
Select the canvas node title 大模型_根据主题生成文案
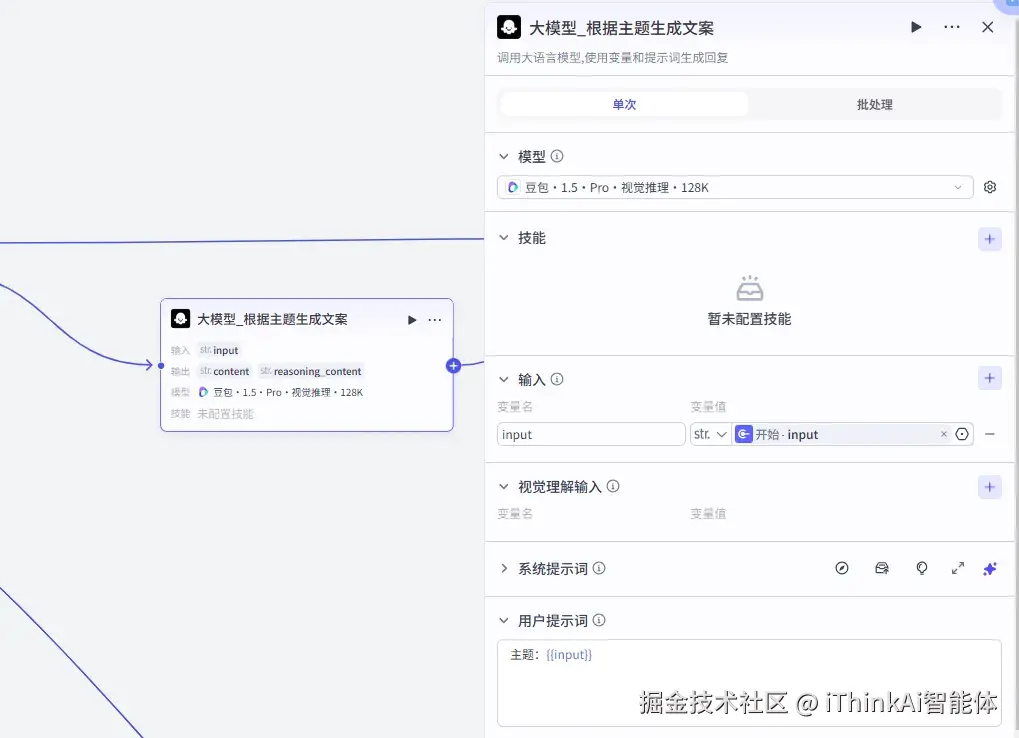[272, 319]
